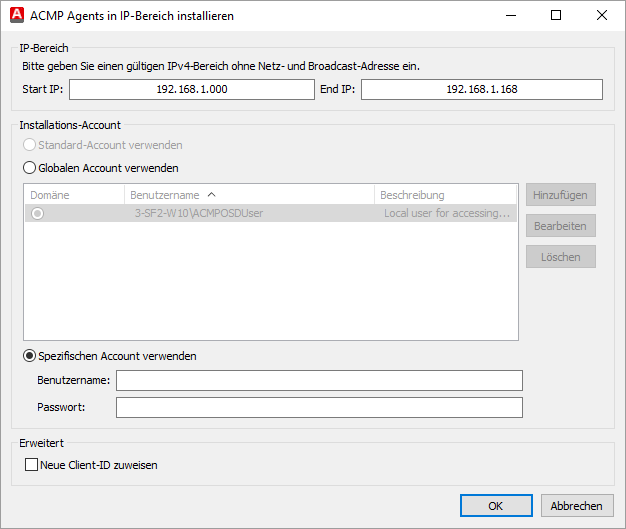
Task: Click the Abbrechen button
Action: pos(577,506)
